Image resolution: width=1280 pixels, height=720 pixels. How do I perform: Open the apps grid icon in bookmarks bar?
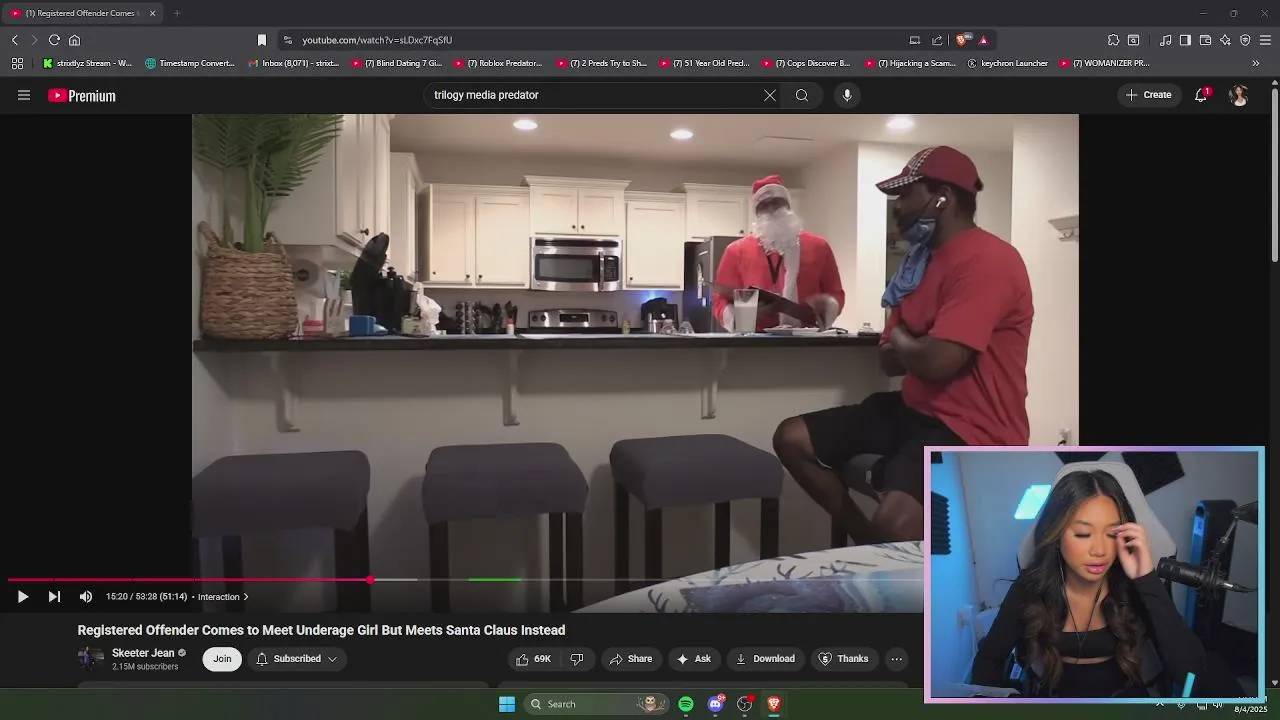(x=17, y=63)
